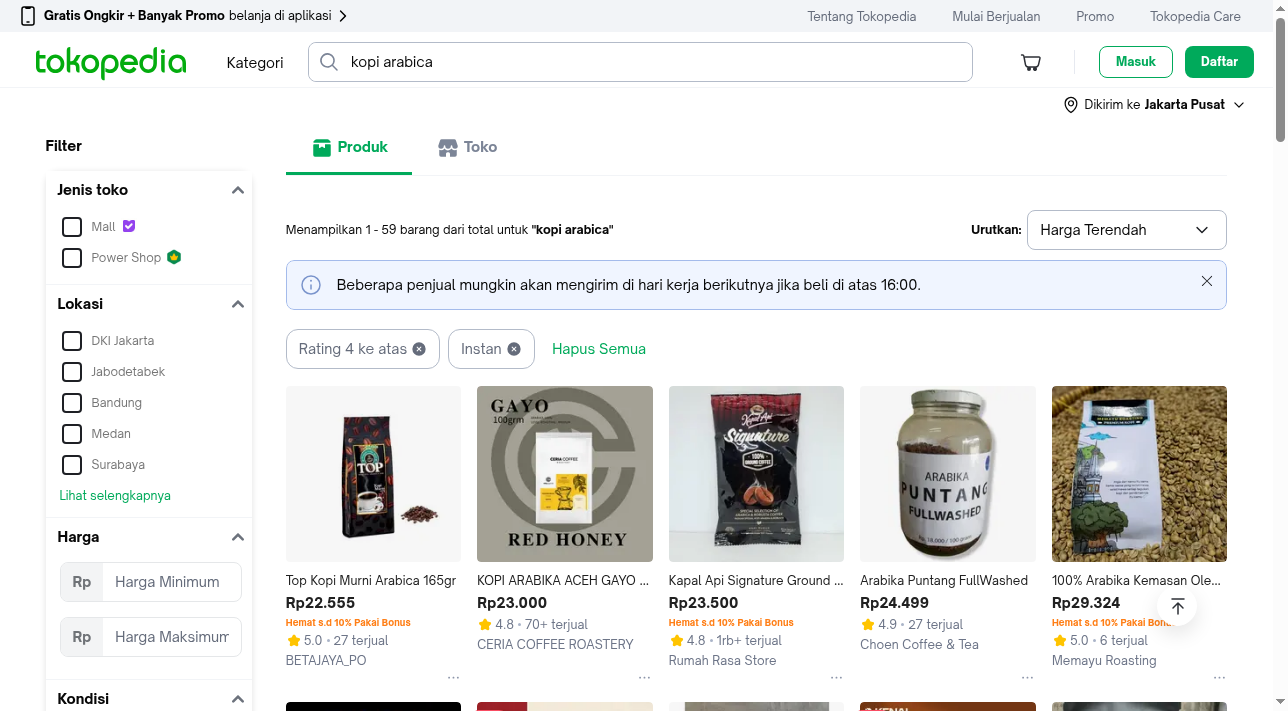Open the GAYO Red Honey product image

pyautogui.click(x=565, y=474)
